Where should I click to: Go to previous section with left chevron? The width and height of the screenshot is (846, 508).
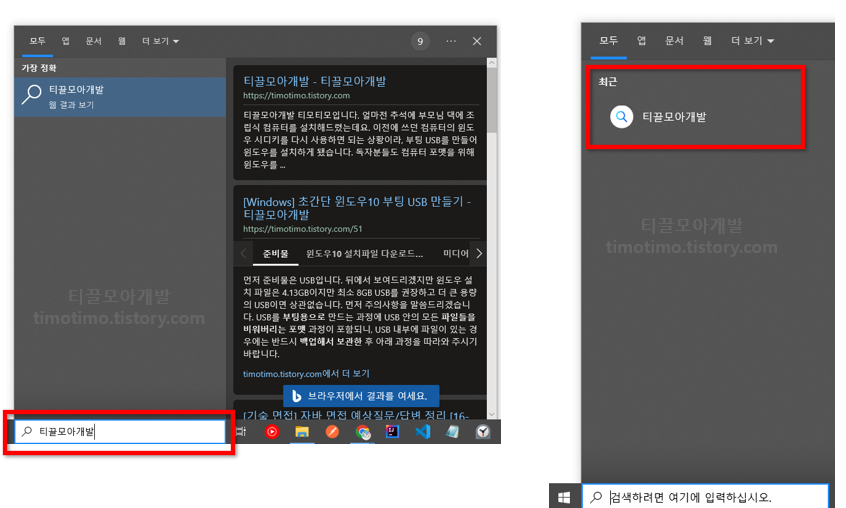click(x=243, y=253)
